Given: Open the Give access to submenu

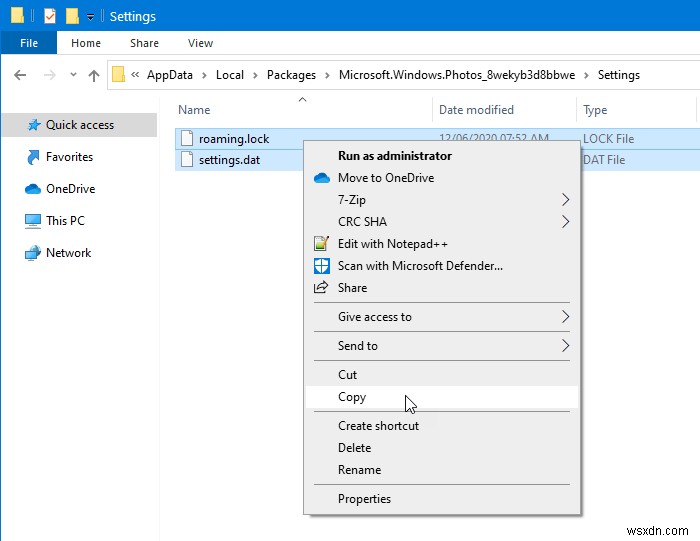Looking at the screenshot, I should pos(442,317).
